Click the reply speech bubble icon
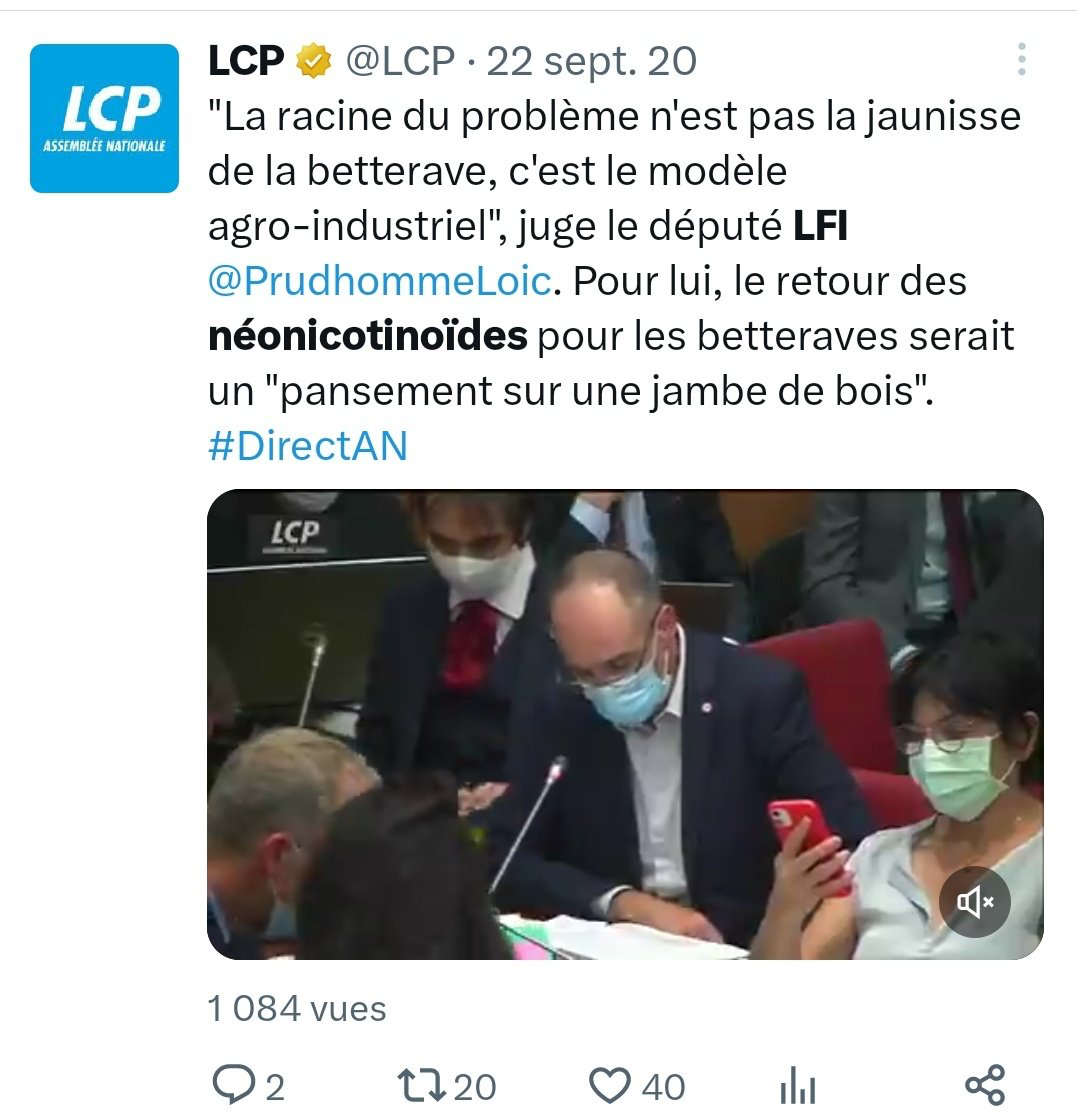Viewport: 1077px width, 1113px height. (234, 1085)
